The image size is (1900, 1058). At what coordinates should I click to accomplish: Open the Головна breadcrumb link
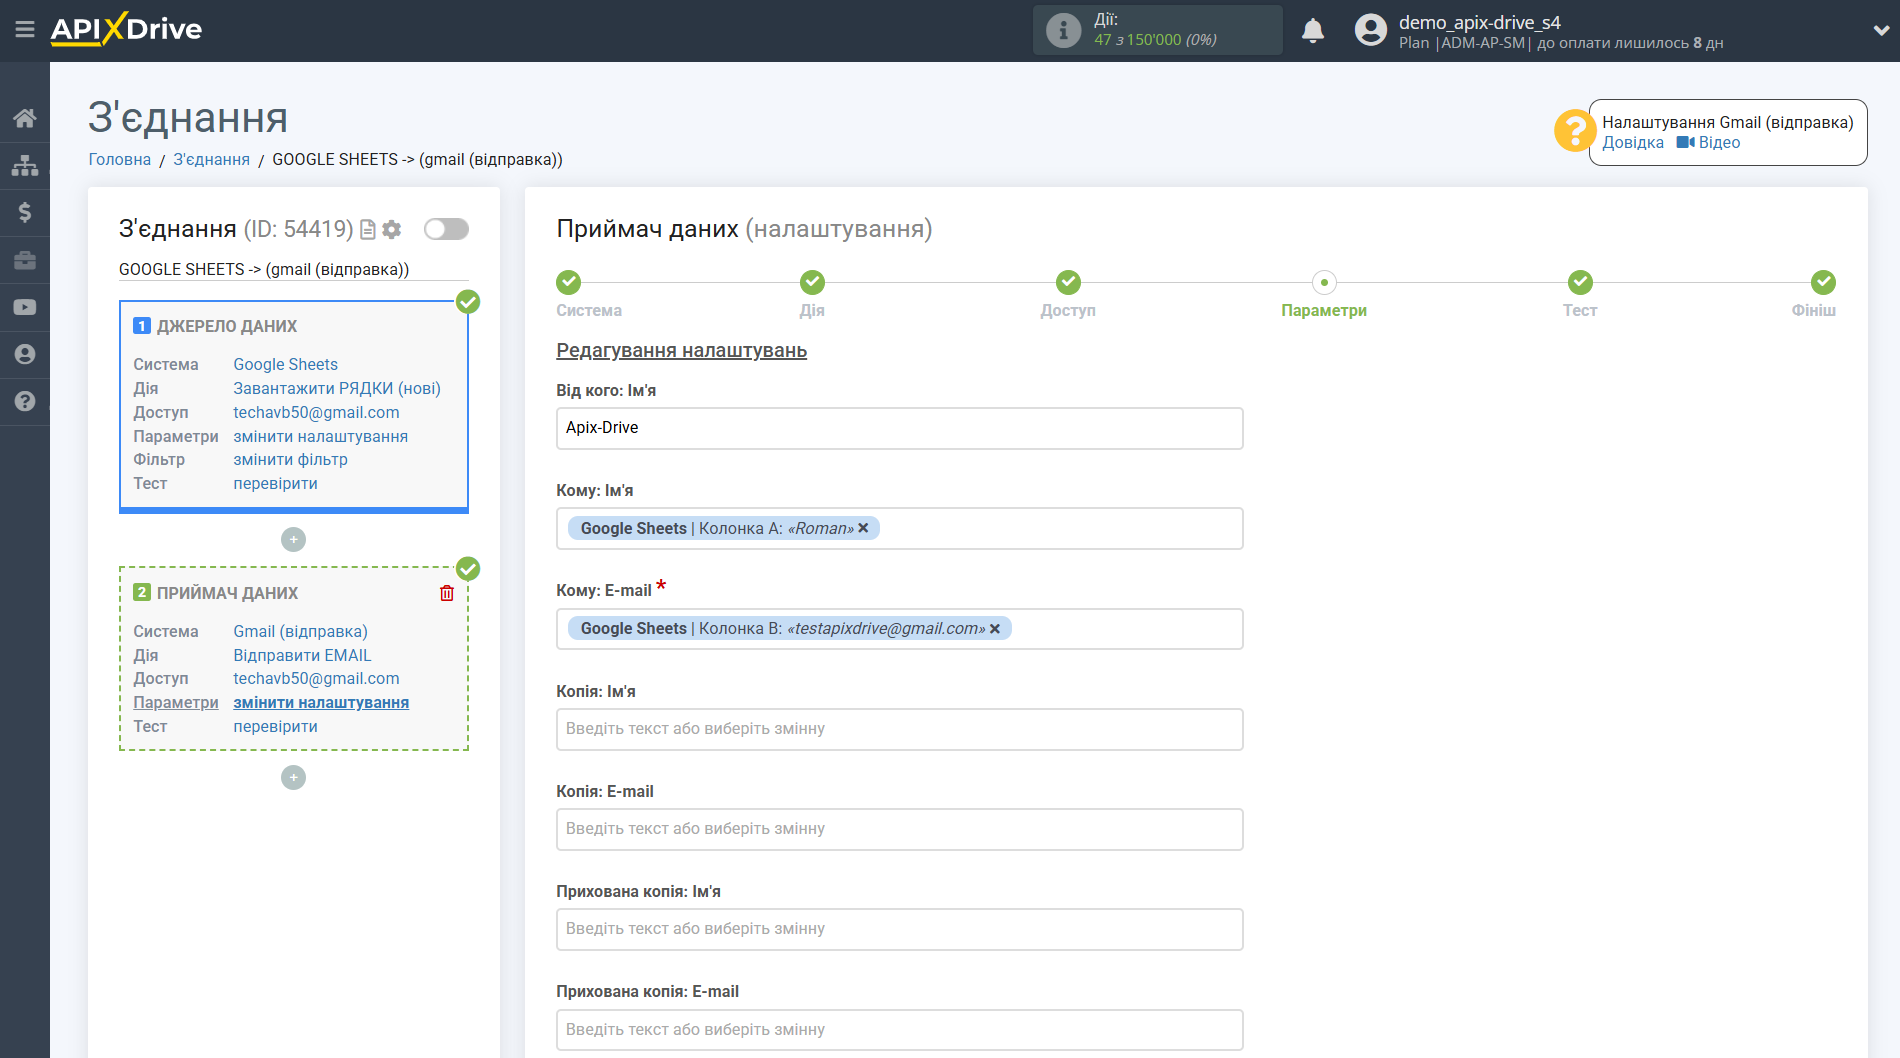[120, 159]
